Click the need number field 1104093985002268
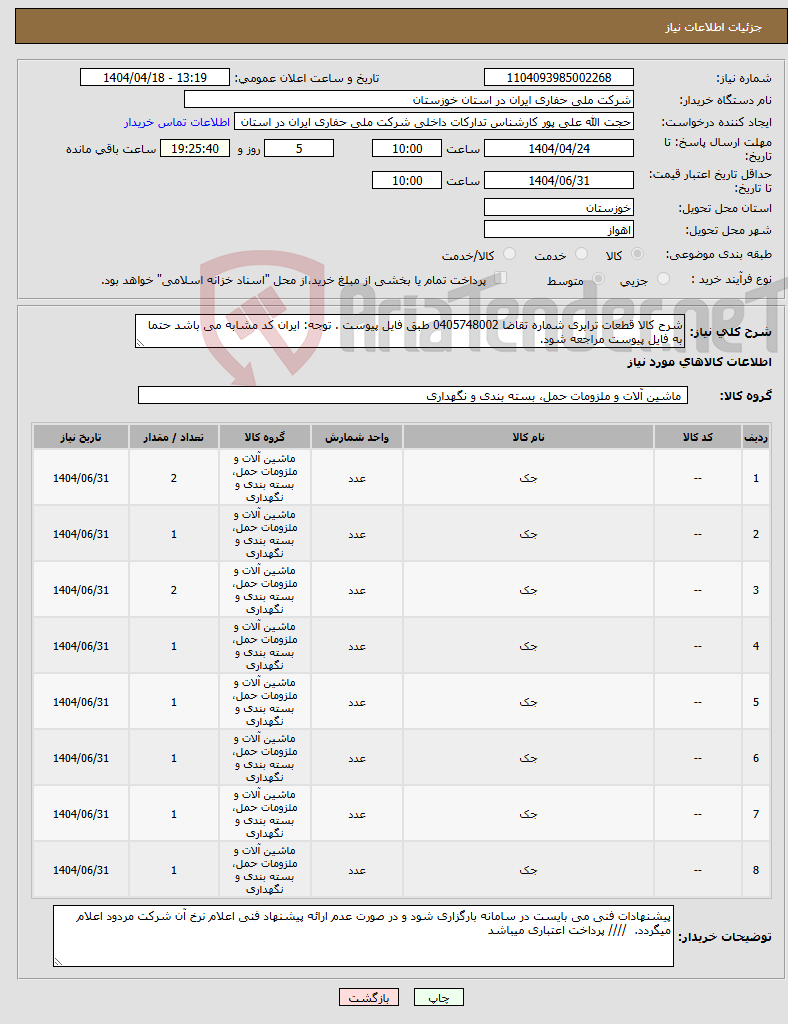 point(559,78)
